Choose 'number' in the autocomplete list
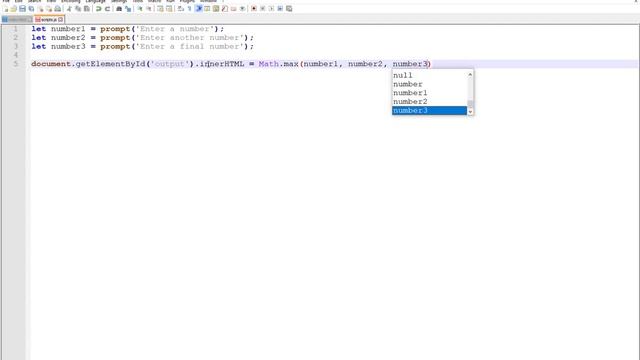 pyautogui.click(x=429, y=84)
